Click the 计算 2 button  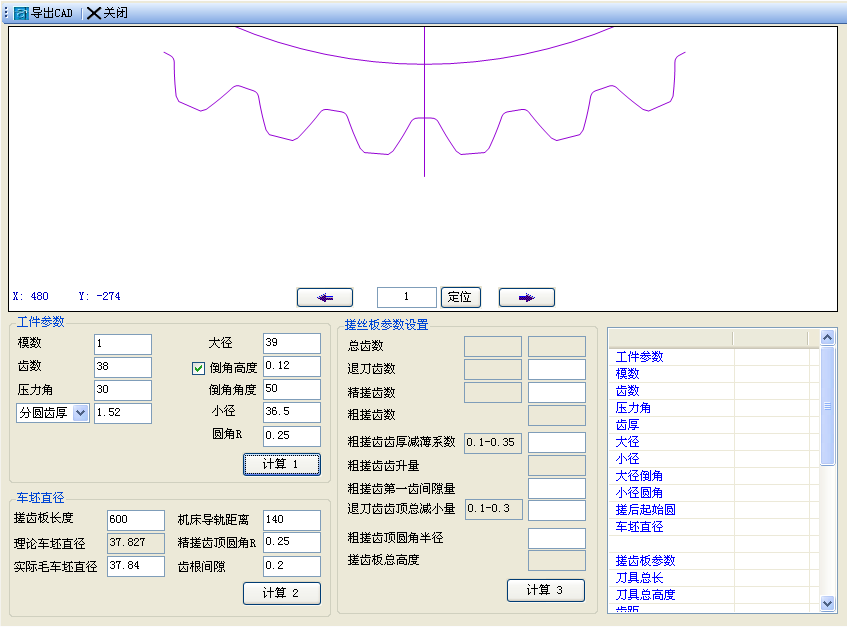(x=281, y=593)
